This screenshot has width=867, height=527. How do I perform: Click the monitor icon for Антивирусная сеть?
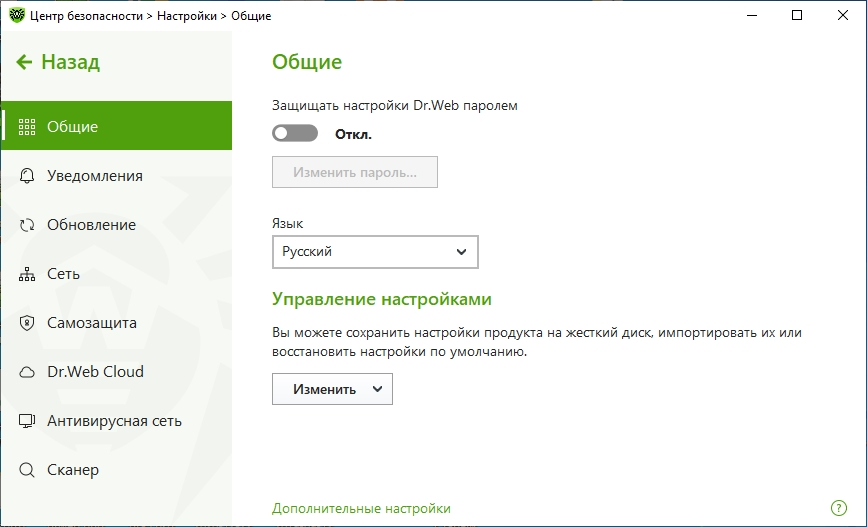pos(27,421)
